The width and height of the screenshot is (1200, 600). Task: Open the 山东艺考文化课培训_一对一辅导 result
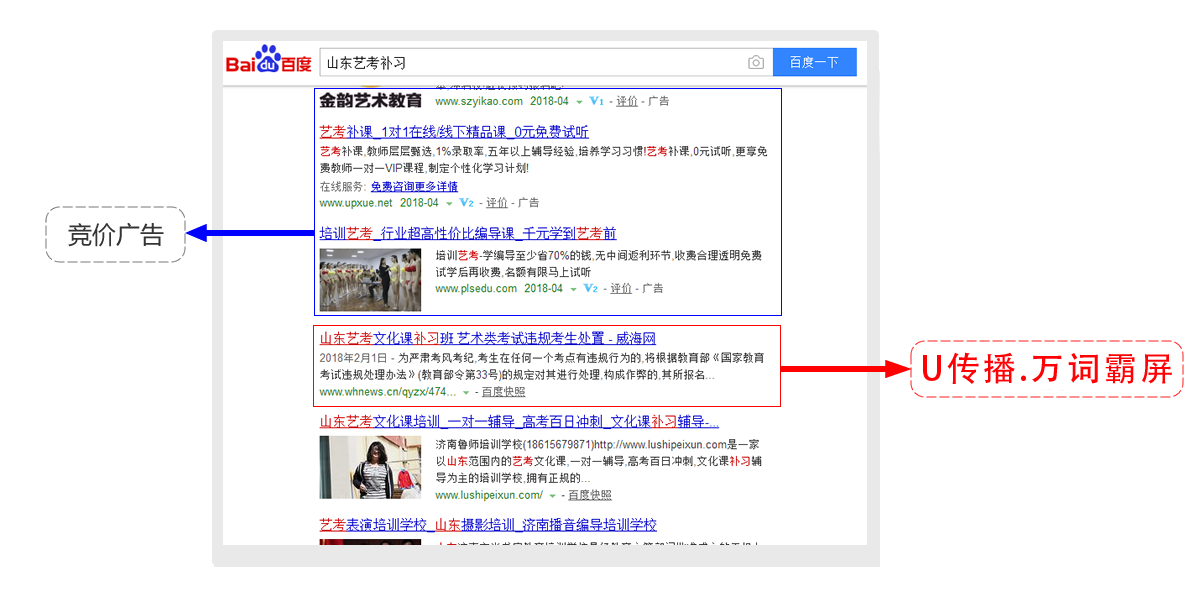tap(519, 422)
